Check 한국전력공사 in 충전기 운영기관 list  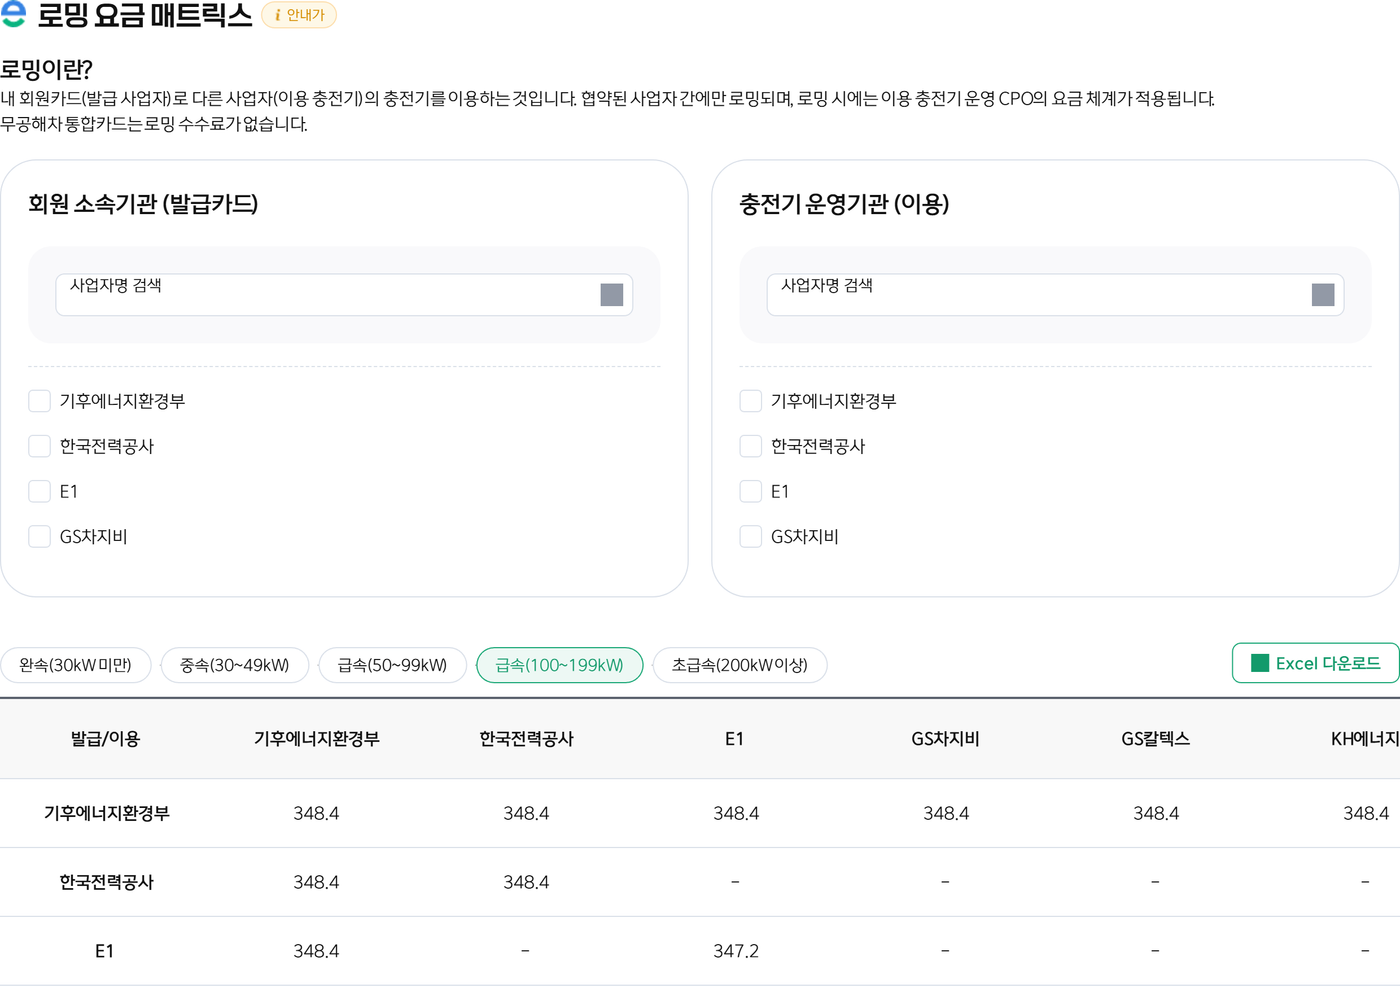(x=751, y=446)
